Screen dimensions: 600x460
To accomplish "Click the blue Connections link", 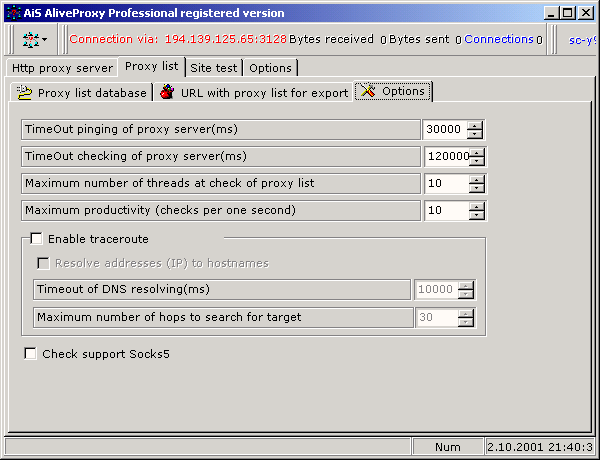I will point(499,39).
